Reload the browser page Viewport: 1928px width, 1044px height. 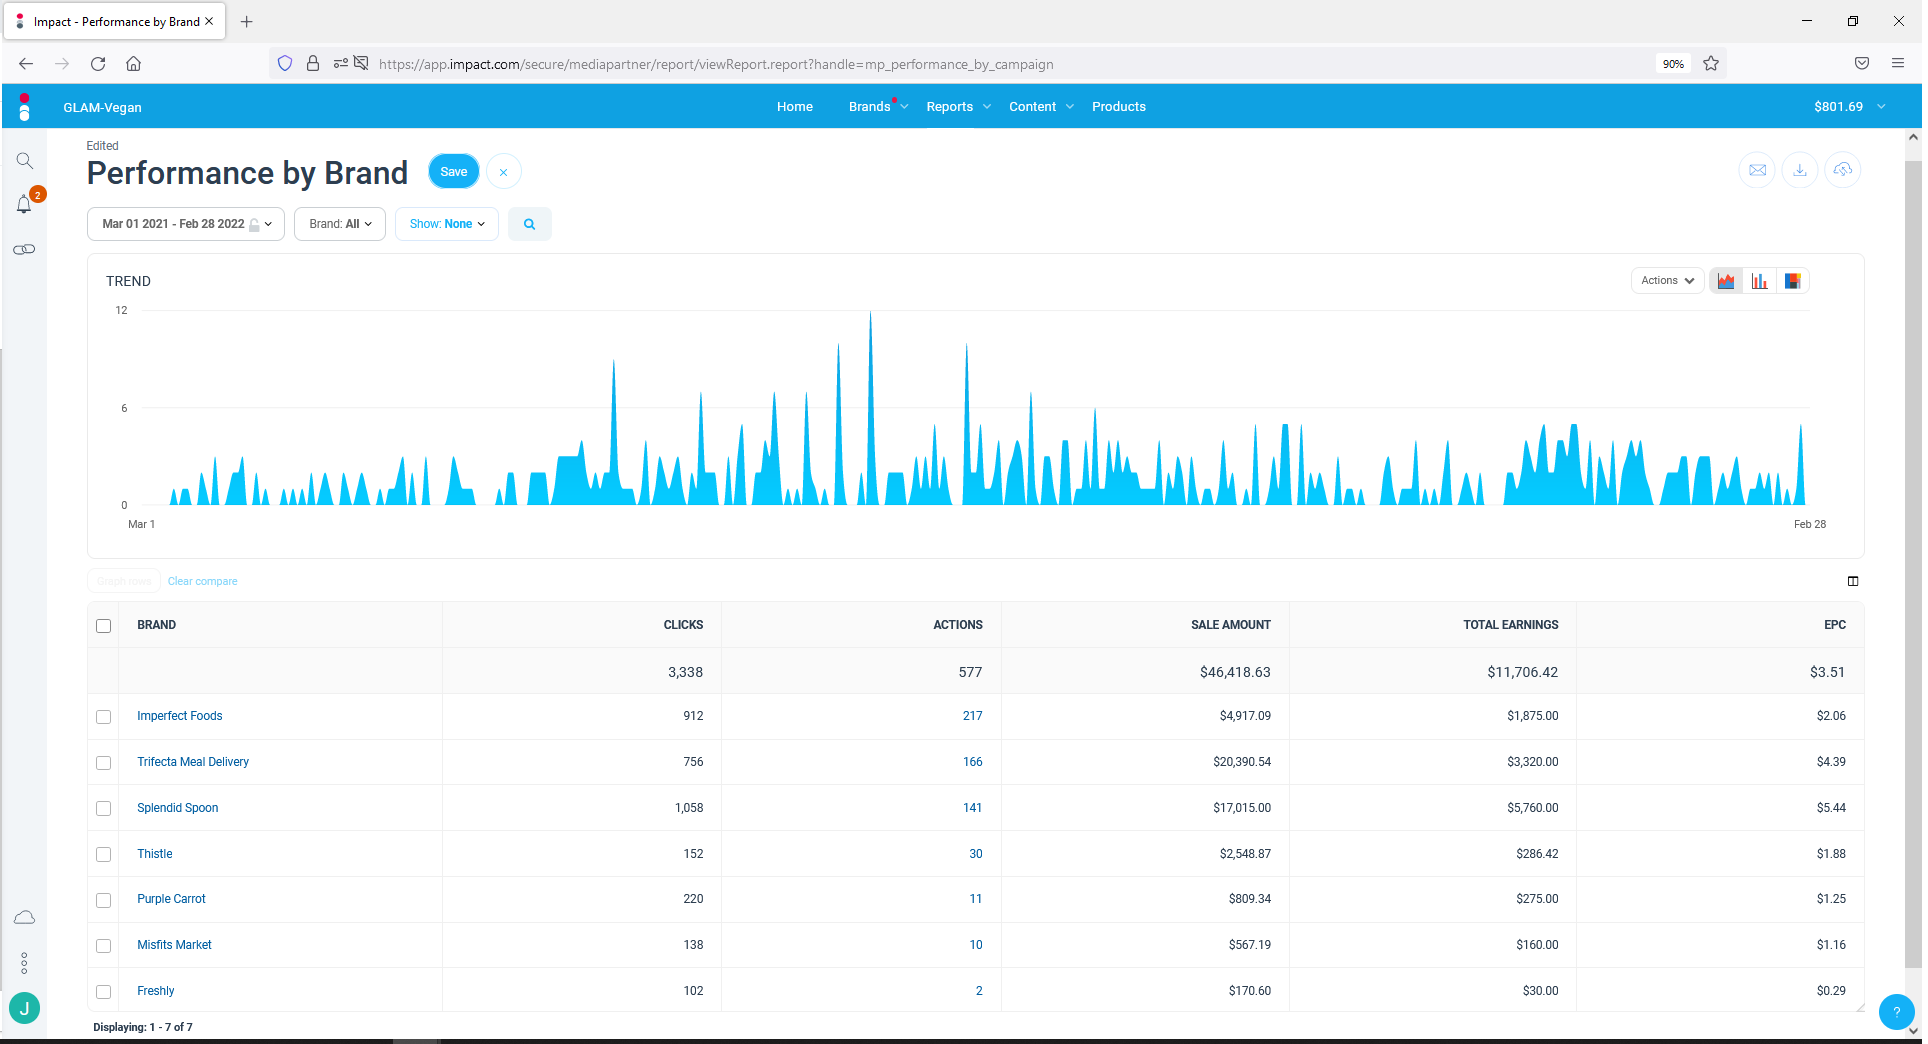(98, 64)
